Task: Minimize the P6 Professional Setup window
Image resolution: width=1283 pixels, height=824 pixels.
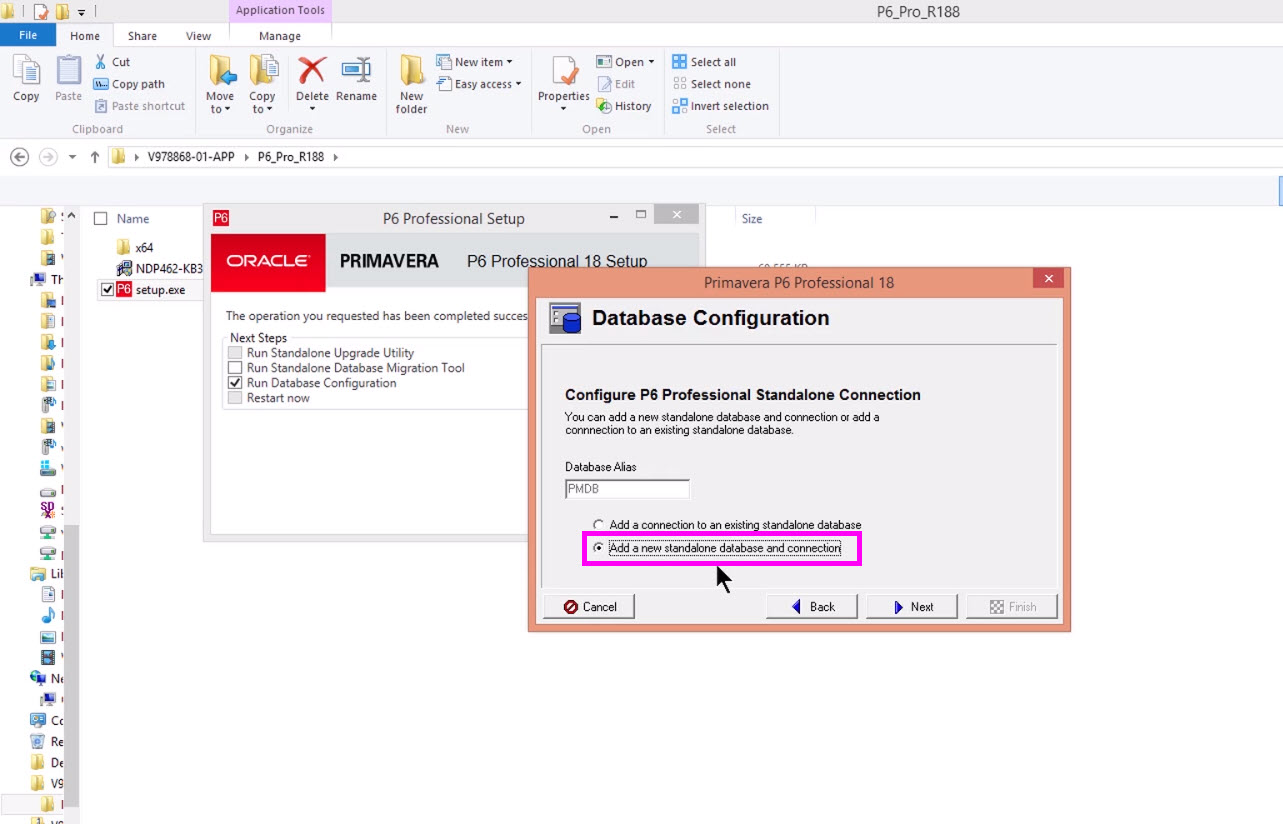Action: click(x=613, y=215)
